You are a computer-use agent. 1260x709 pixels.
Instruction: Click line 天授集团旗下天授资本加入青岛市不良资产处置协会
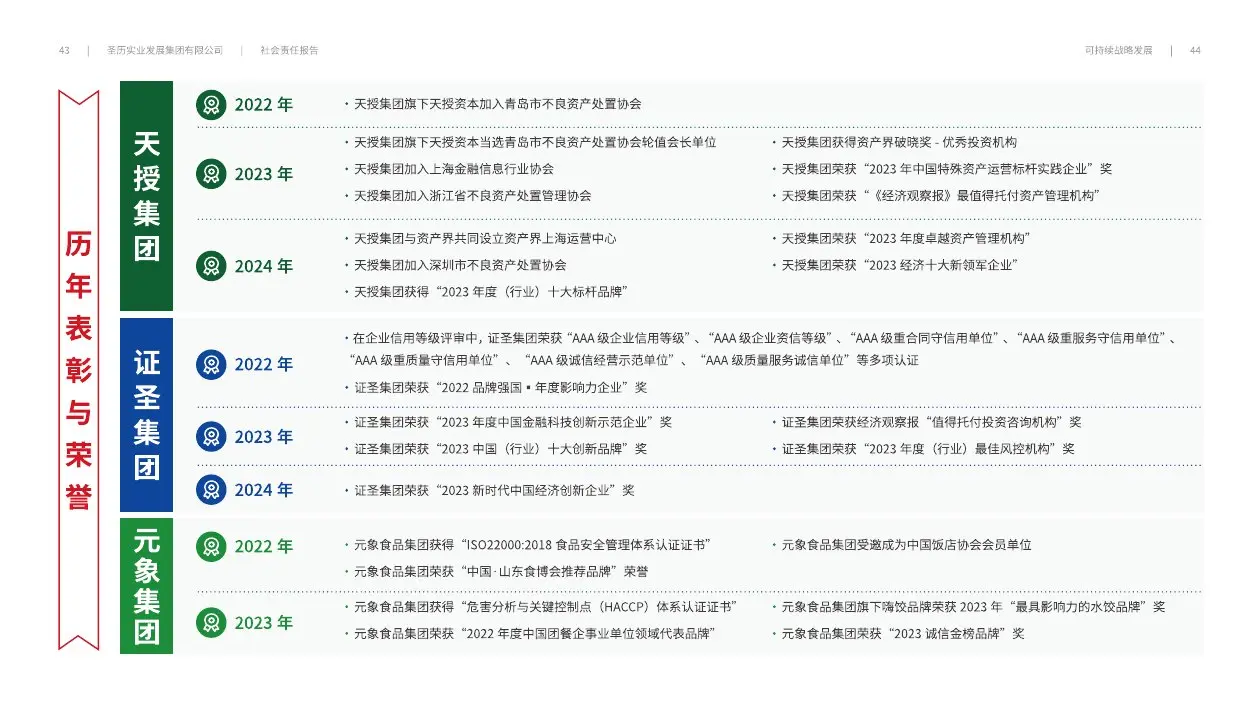[x=493, y=104]
